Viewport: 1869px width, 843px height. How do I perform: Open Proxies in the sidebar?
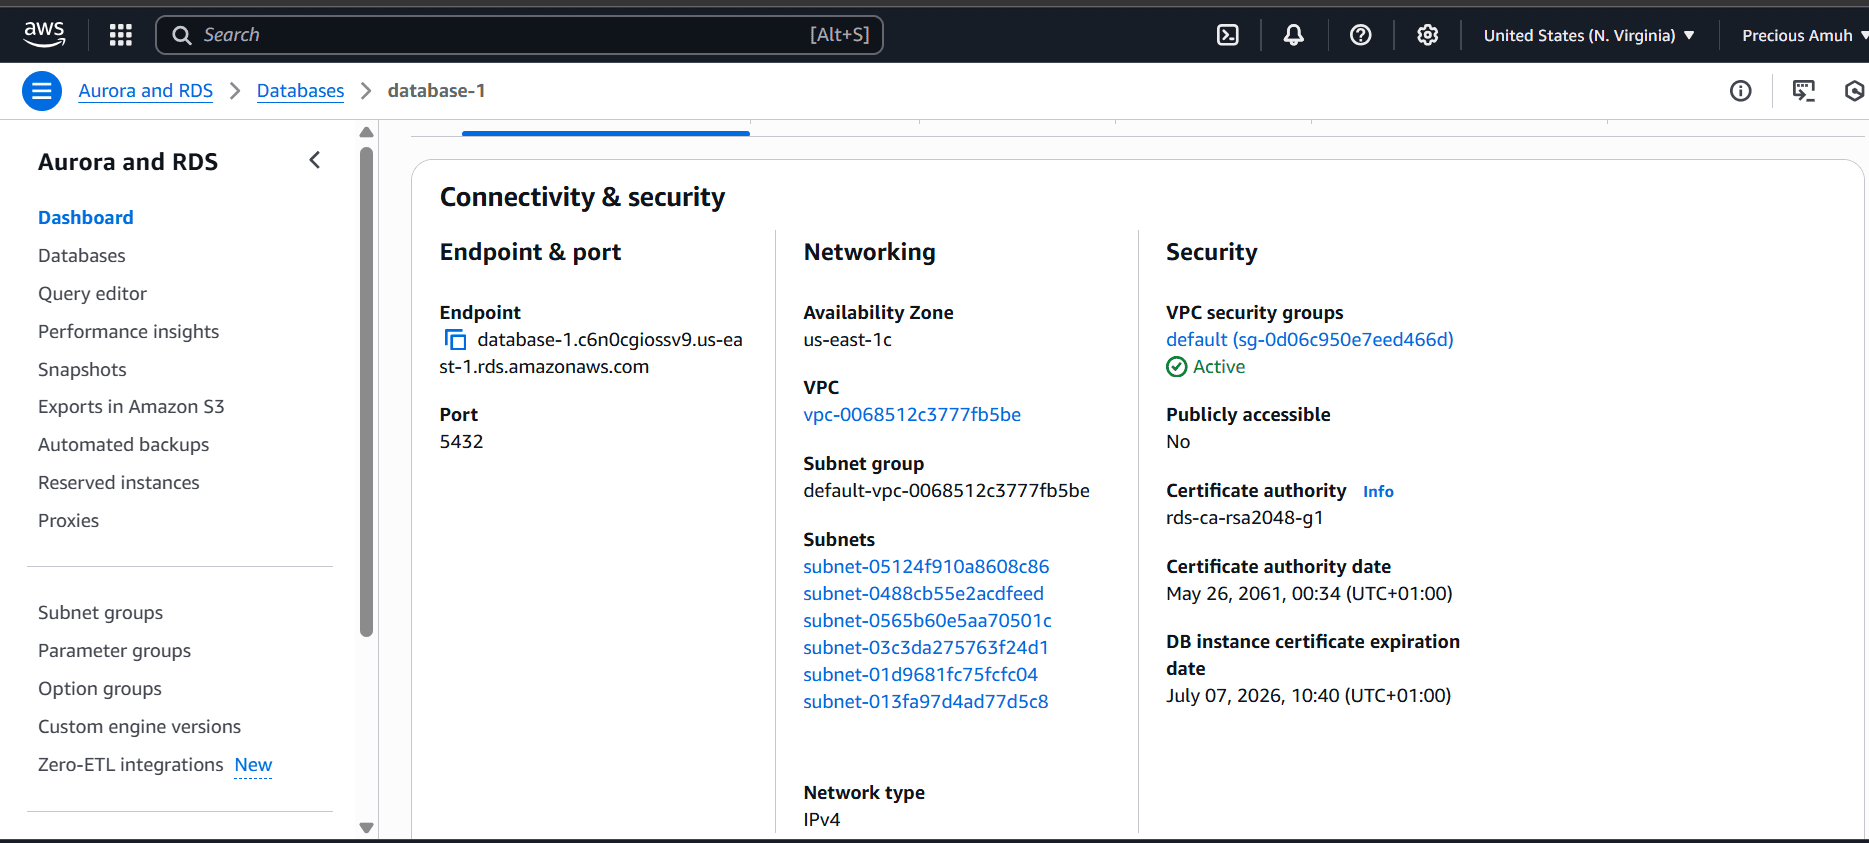[x=68, y=521]
